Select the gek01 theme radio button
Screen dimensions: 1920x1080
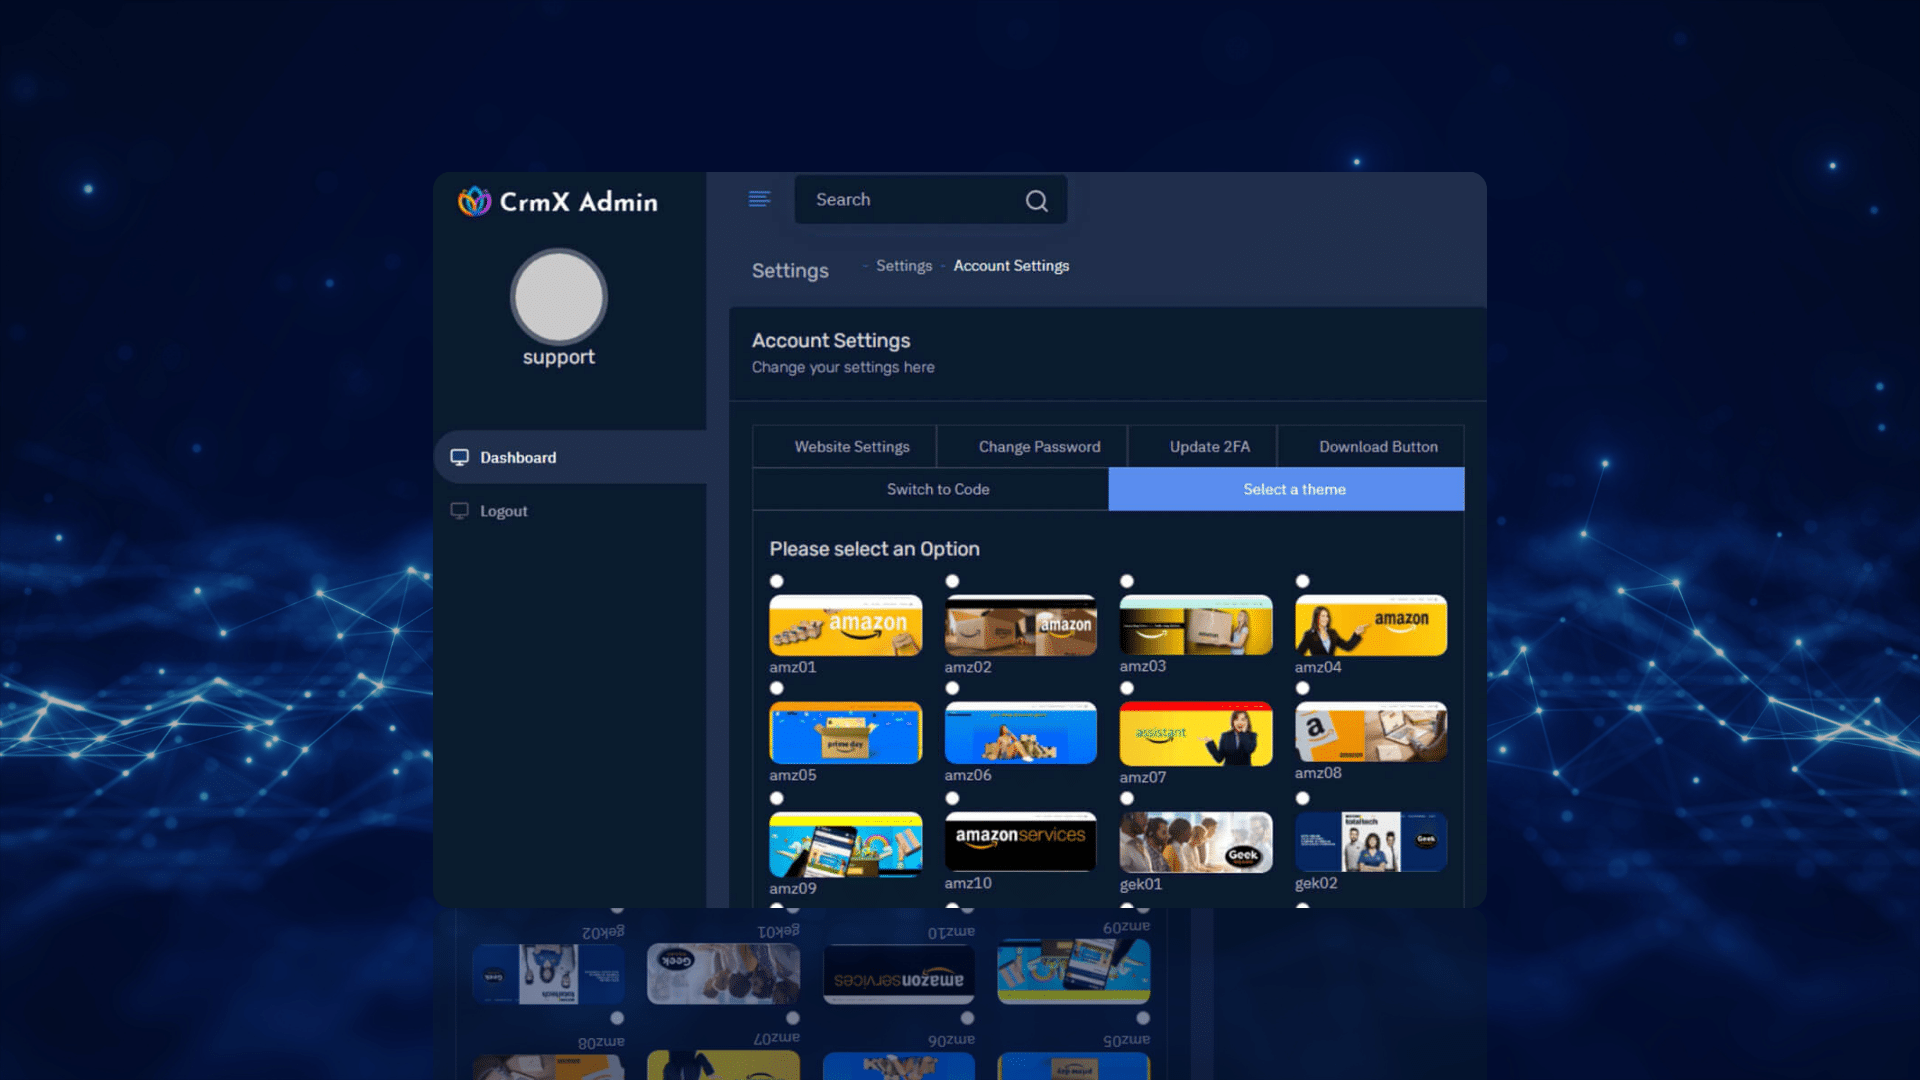tap(1126, 796)
